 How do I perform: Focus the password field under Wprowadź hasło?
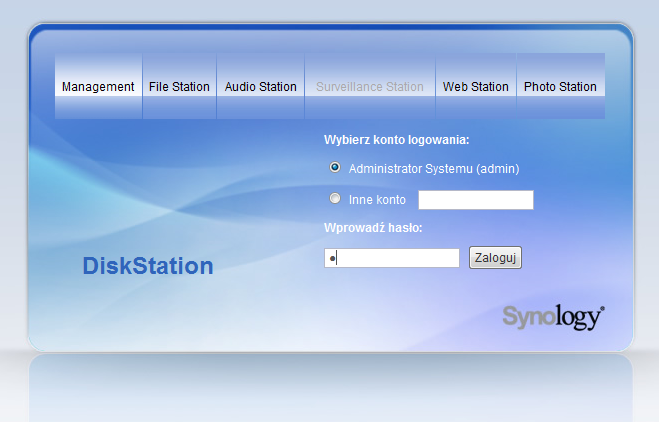tap(392, 258)
